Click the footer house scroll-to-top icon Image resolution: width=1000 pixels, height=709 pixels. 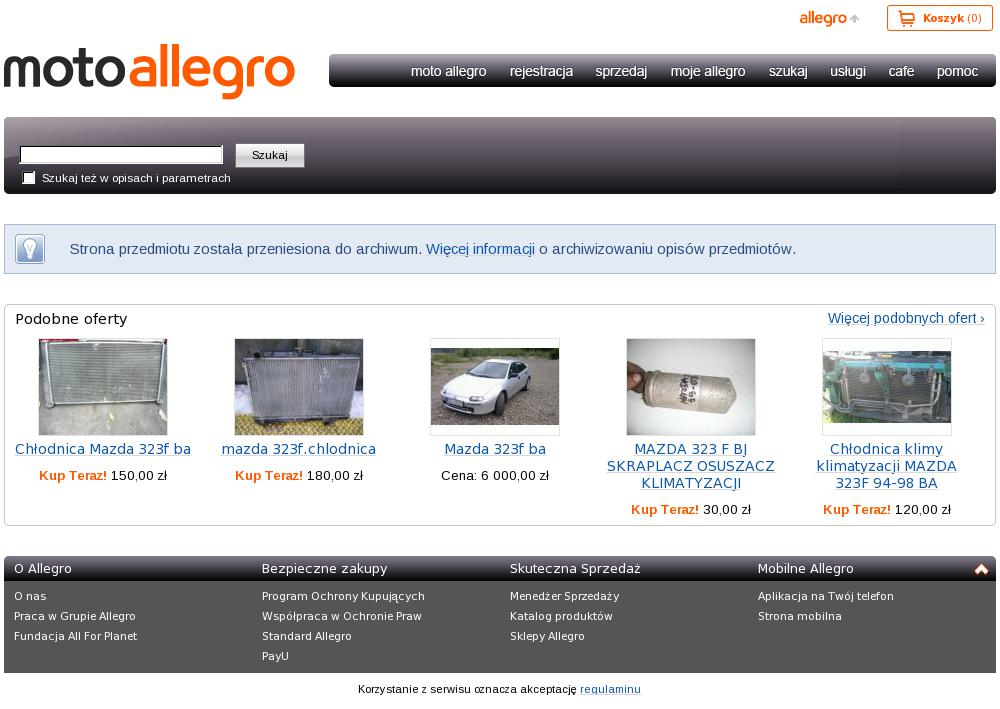(981, 569)
